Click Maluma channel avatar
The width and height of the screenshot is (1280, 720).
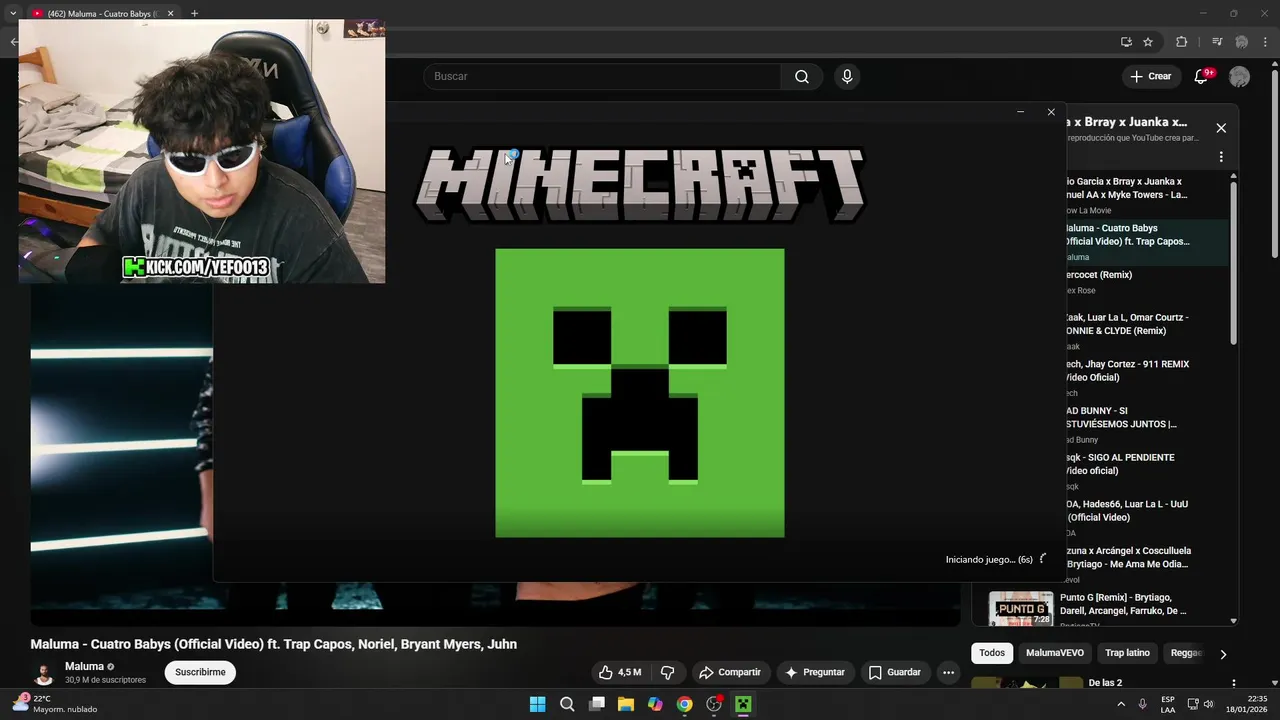point(43,673)
